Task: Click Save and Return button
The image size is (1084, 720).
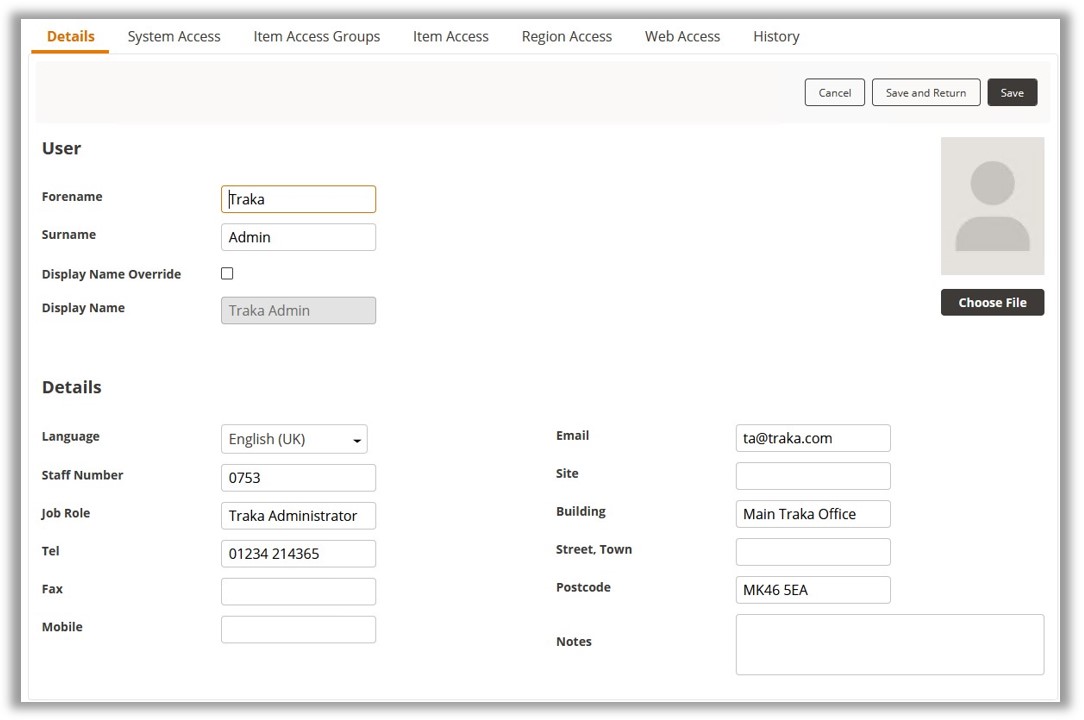Action: click(x=925, y=93)
